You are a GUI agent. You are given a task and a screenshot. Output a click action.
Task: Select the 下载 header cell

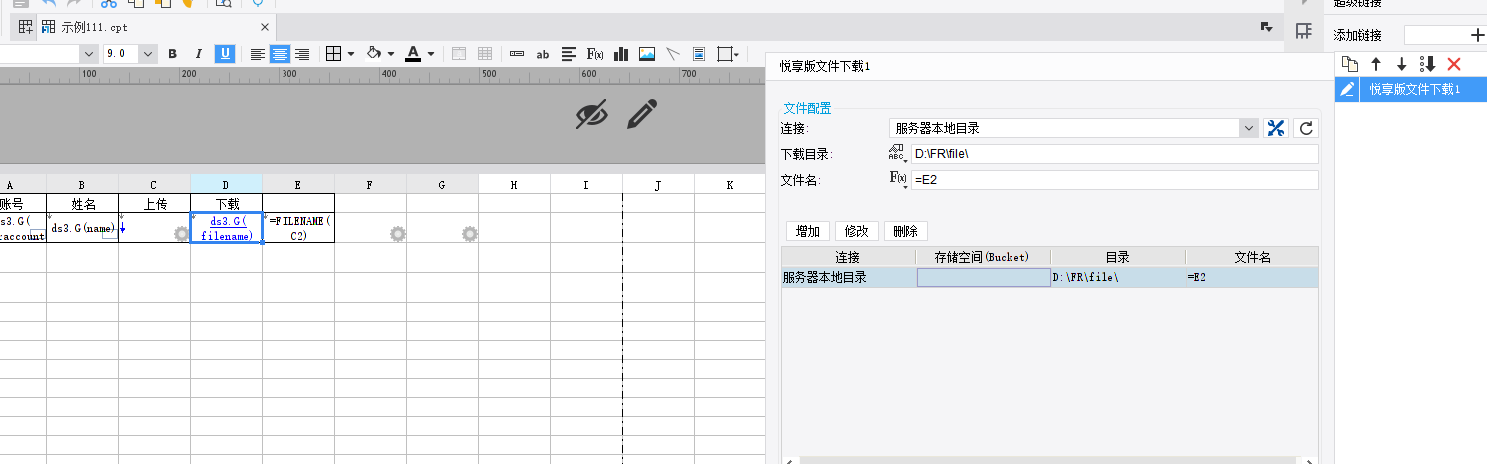pos(226,203)
